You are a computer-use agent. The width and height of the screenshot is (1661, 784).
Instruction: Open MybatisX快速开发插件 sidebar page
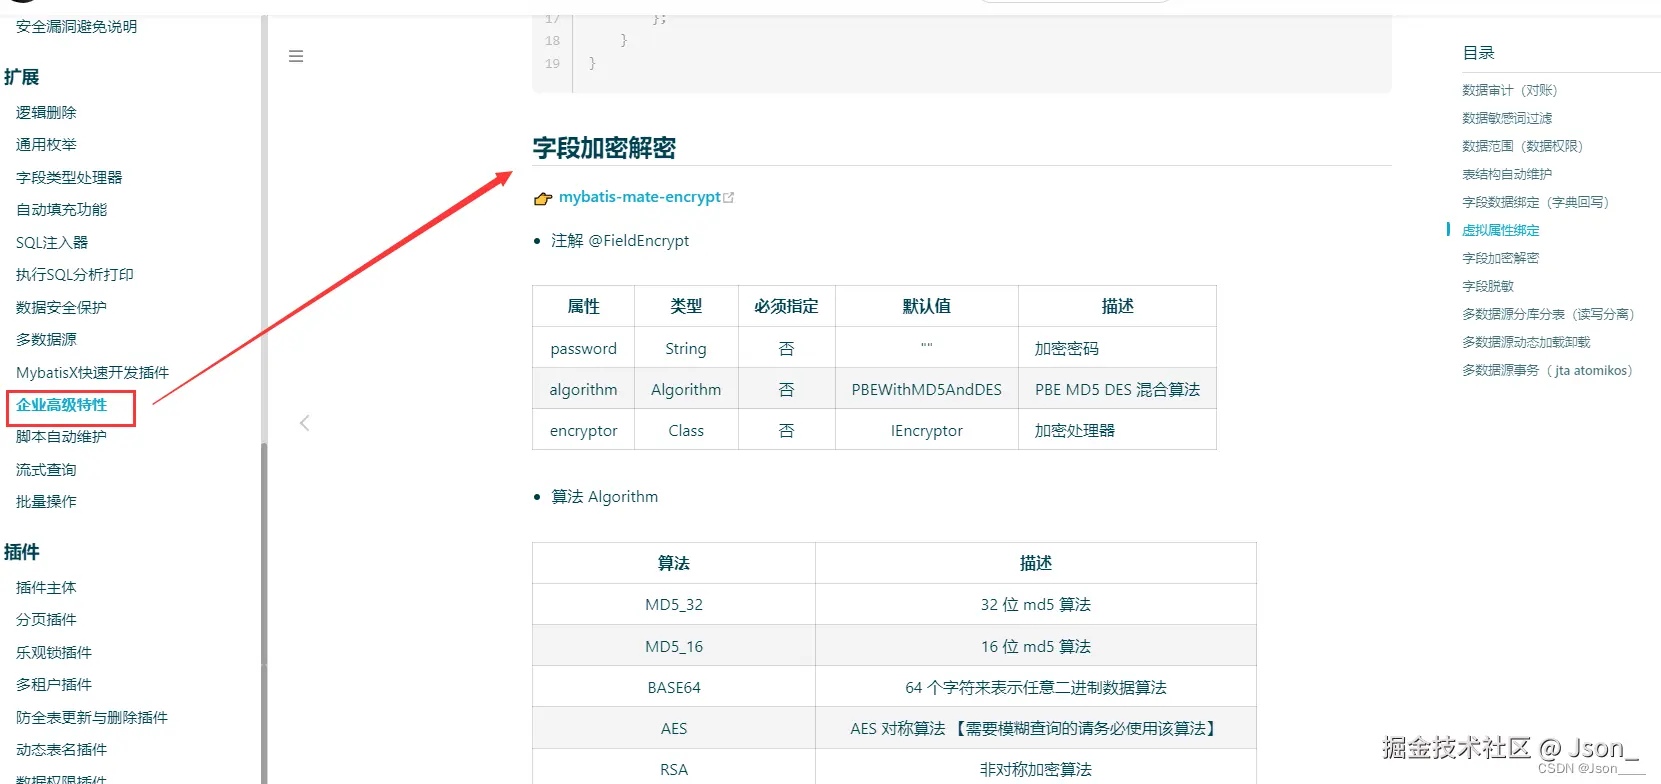point(92,373)
